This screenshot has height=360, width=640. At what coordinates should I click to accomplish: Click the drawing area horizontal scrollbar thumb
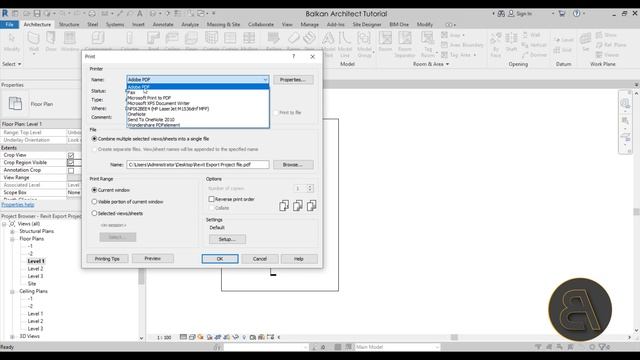454,337
